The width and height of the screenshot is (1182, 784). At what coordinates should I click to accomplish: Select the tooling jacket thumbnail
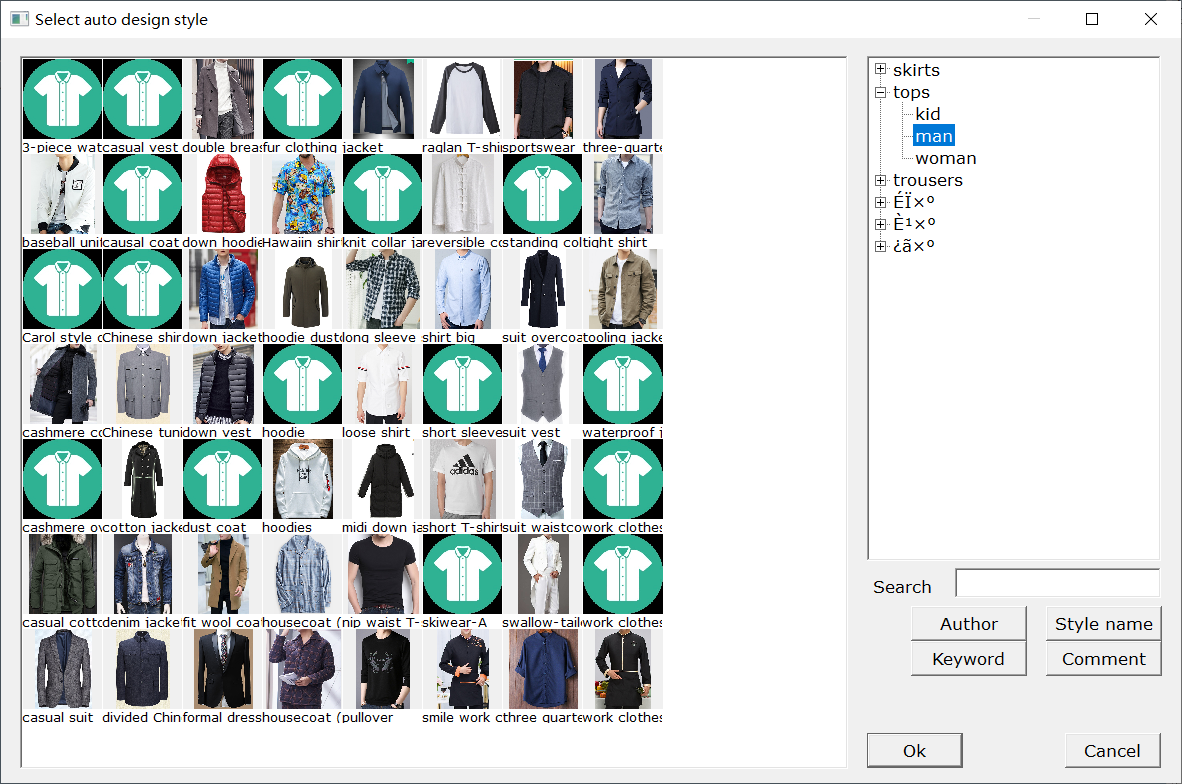coord(623,289)
